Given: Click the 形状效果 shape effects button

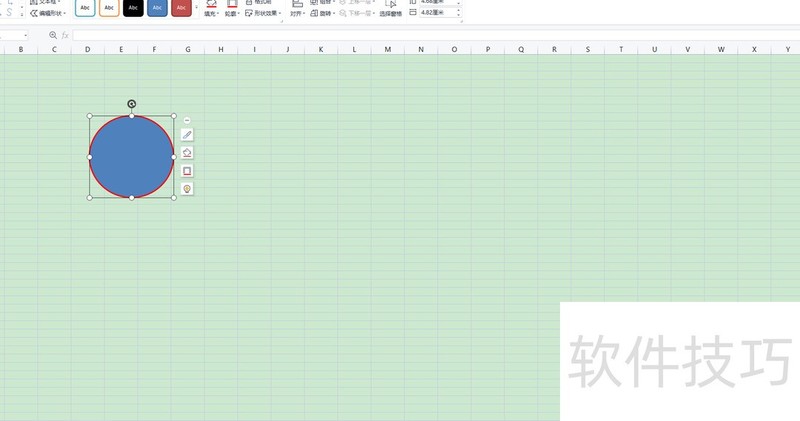Looking at the screenshot, I should [263, 13].
